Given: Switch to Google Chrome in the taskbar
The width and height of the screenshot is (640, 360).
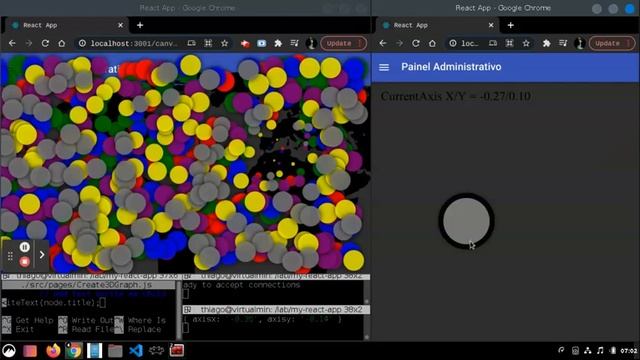Looking at the screenshot, I should pyautogui.click(x=73, y=351).
